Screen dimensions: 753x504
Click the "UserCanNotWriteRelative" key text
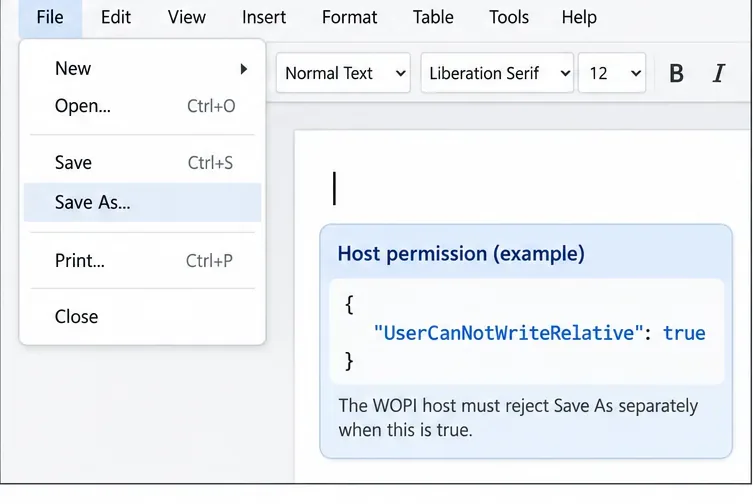(508, 333)
